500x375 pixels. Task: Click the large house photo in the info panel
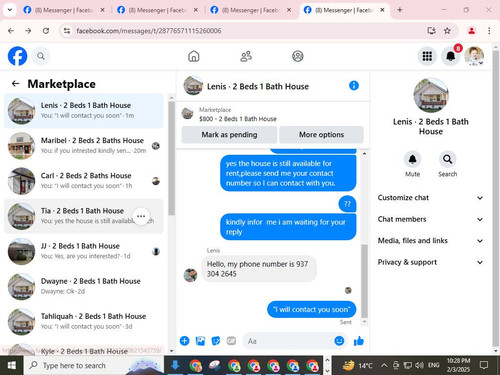pyautogui.click(x=431, y=95)
